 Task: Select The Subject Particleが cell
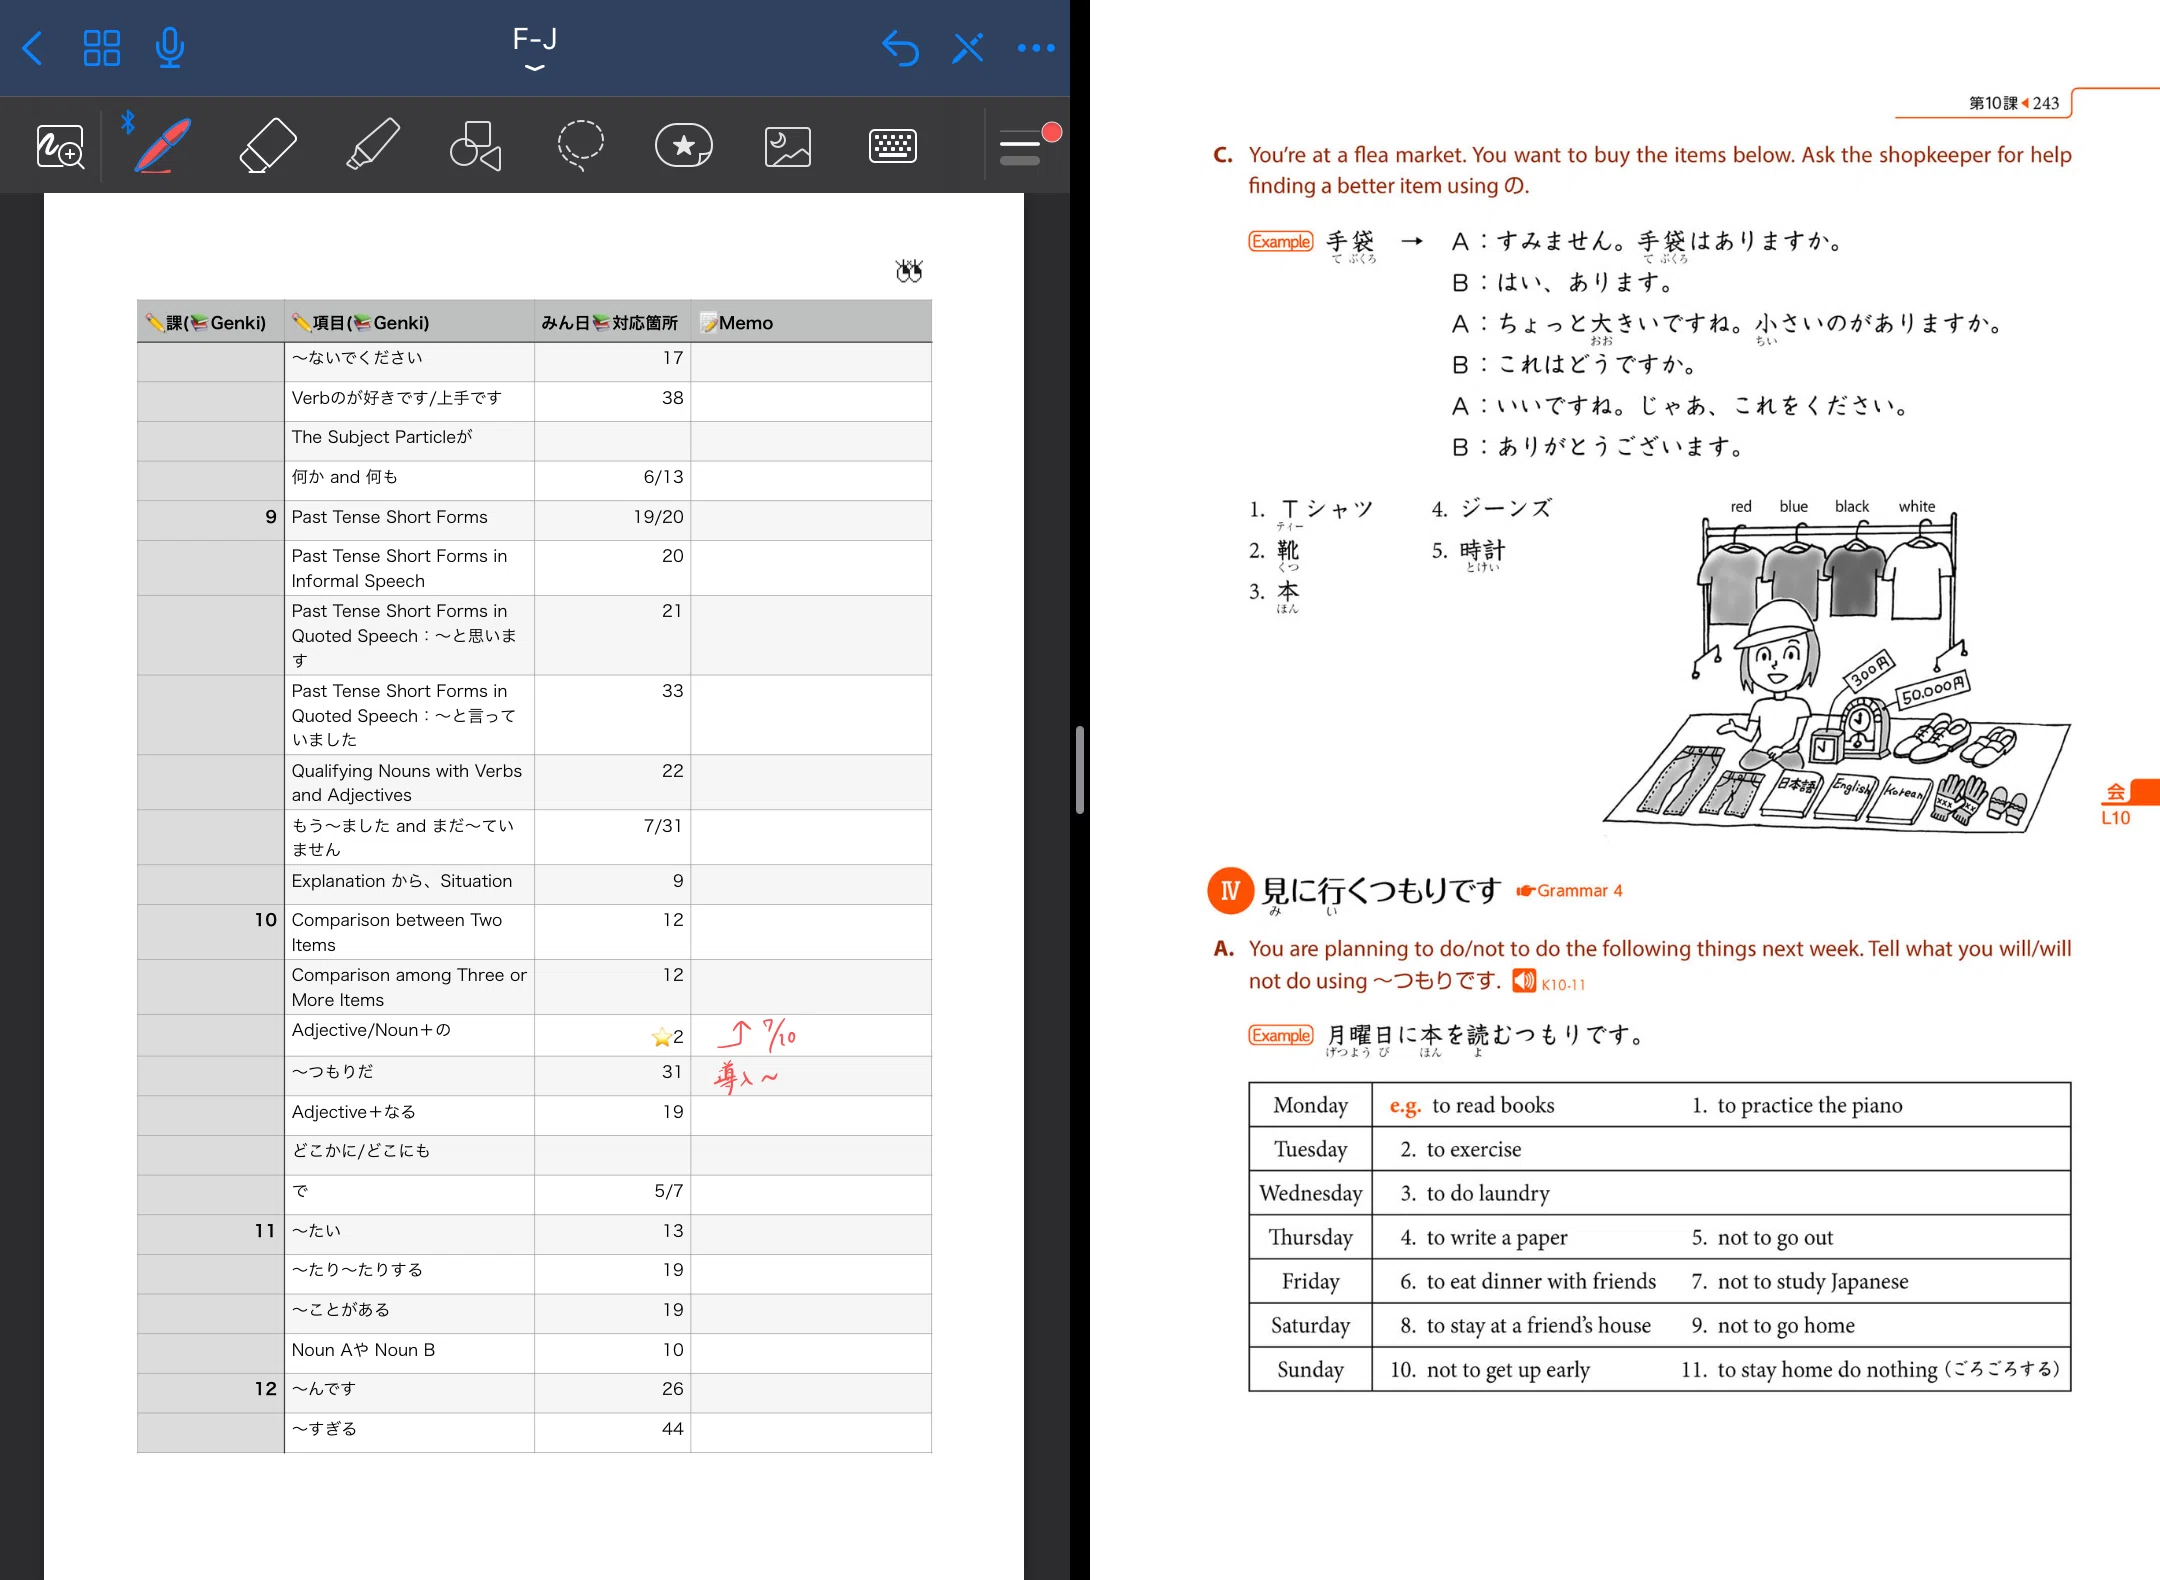point(409,441)
